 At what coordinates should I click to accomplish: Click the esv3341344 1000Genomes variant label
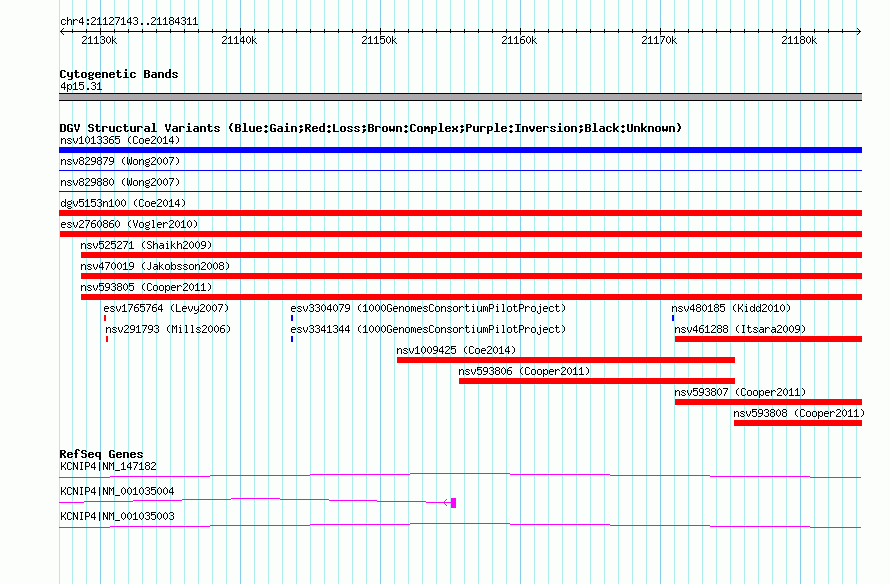428,329
